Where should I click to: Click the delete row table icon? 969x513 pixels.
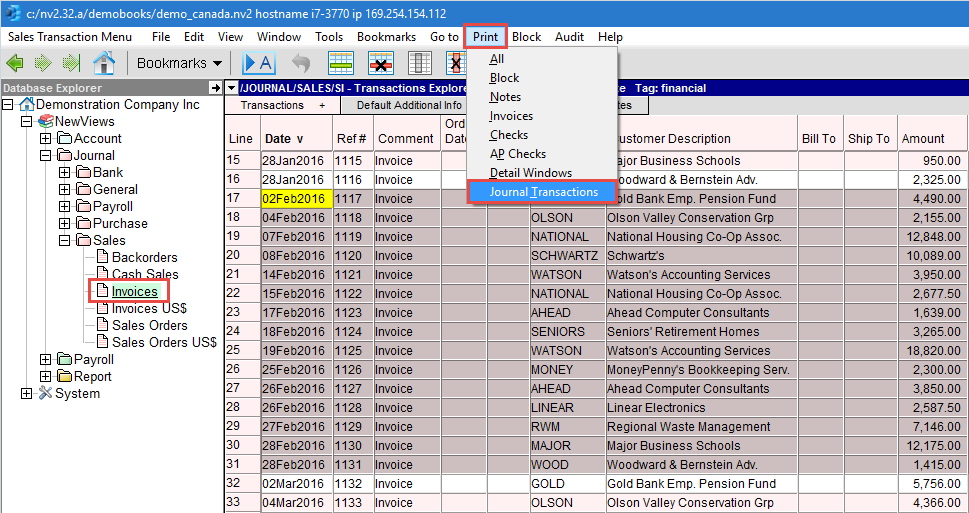381,63
